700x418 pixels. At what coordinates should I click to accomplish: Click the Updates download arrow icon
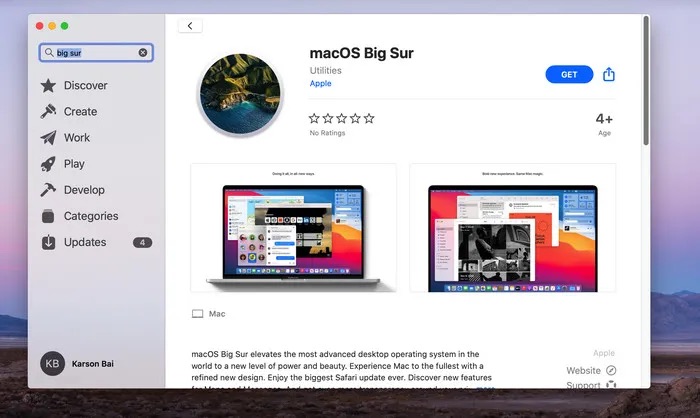point(48,242)
